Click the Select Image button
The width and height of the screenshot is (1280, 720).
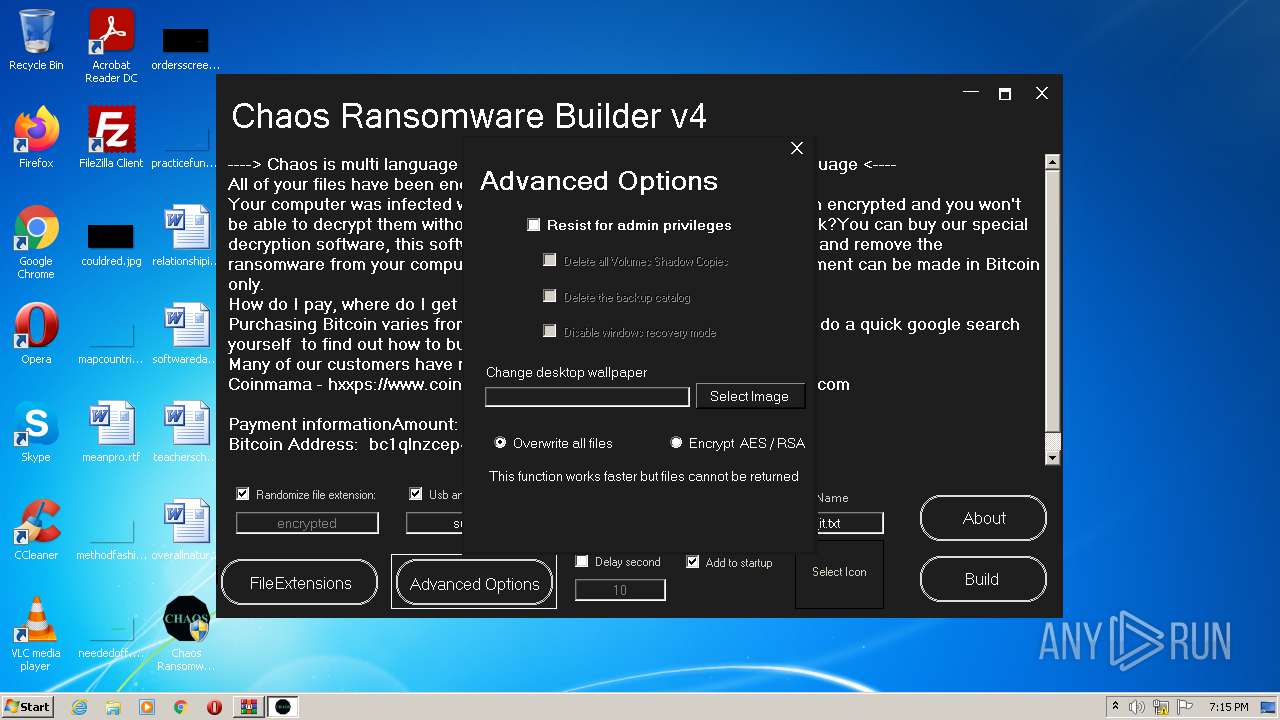pos(750,396)
